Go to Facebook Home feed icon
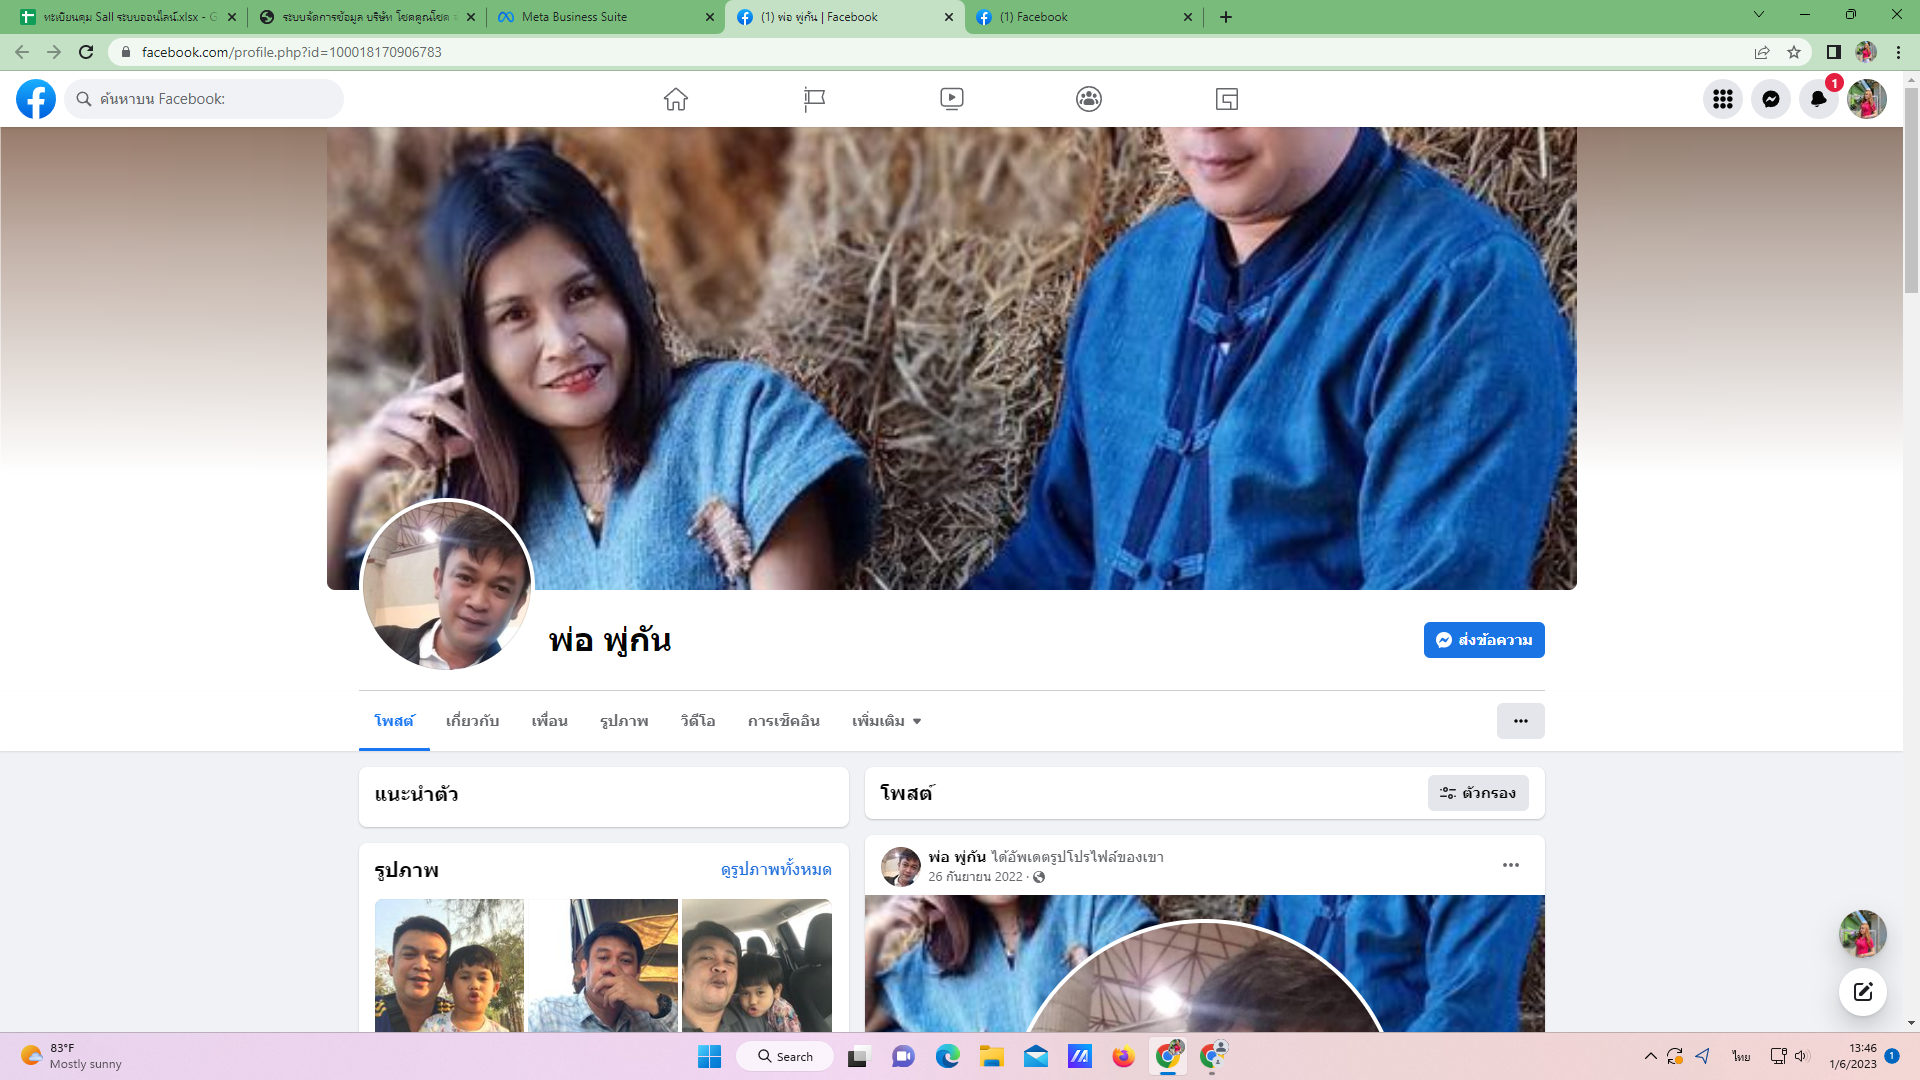This screenshot has height=1080, width=1920. 676,99
